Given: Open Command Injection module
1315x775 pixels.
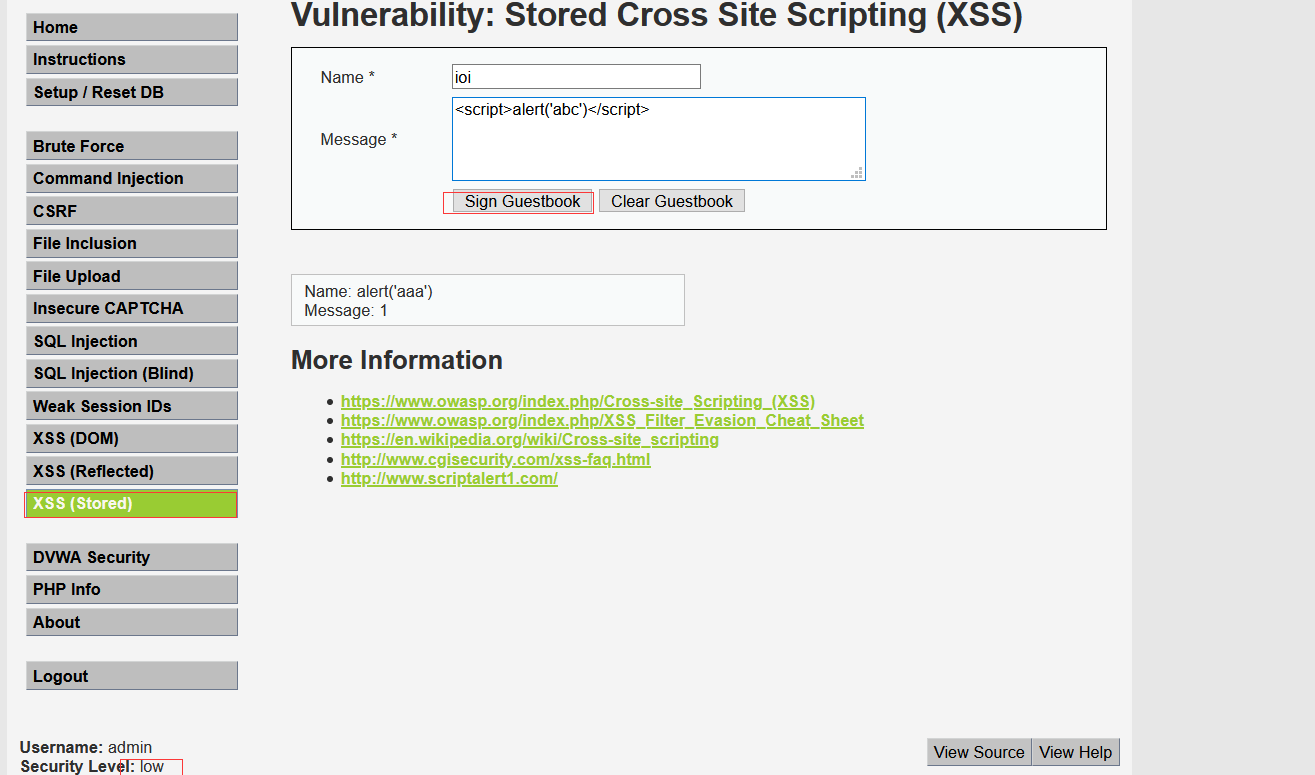Looking at the screenshot, I should (x=132, y=178).
